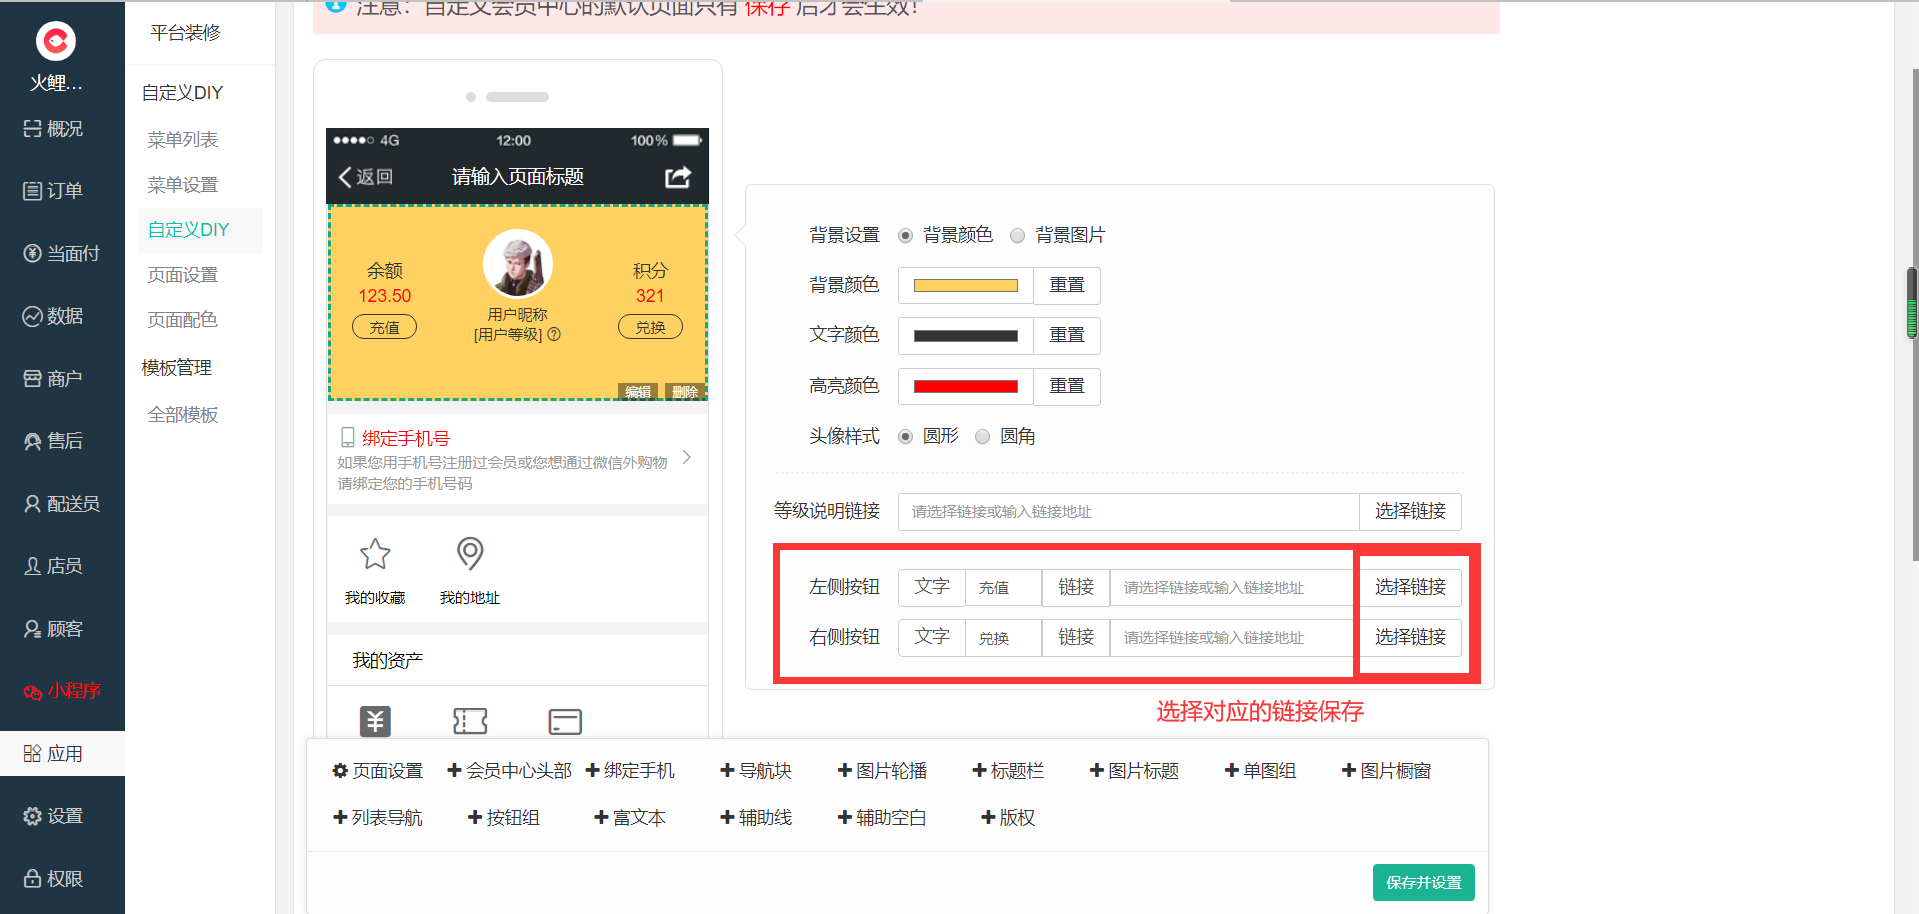Open 售后 after-sales in sidebar
The width and height of the screenshot is (1919, 914).
coord(54,441)
